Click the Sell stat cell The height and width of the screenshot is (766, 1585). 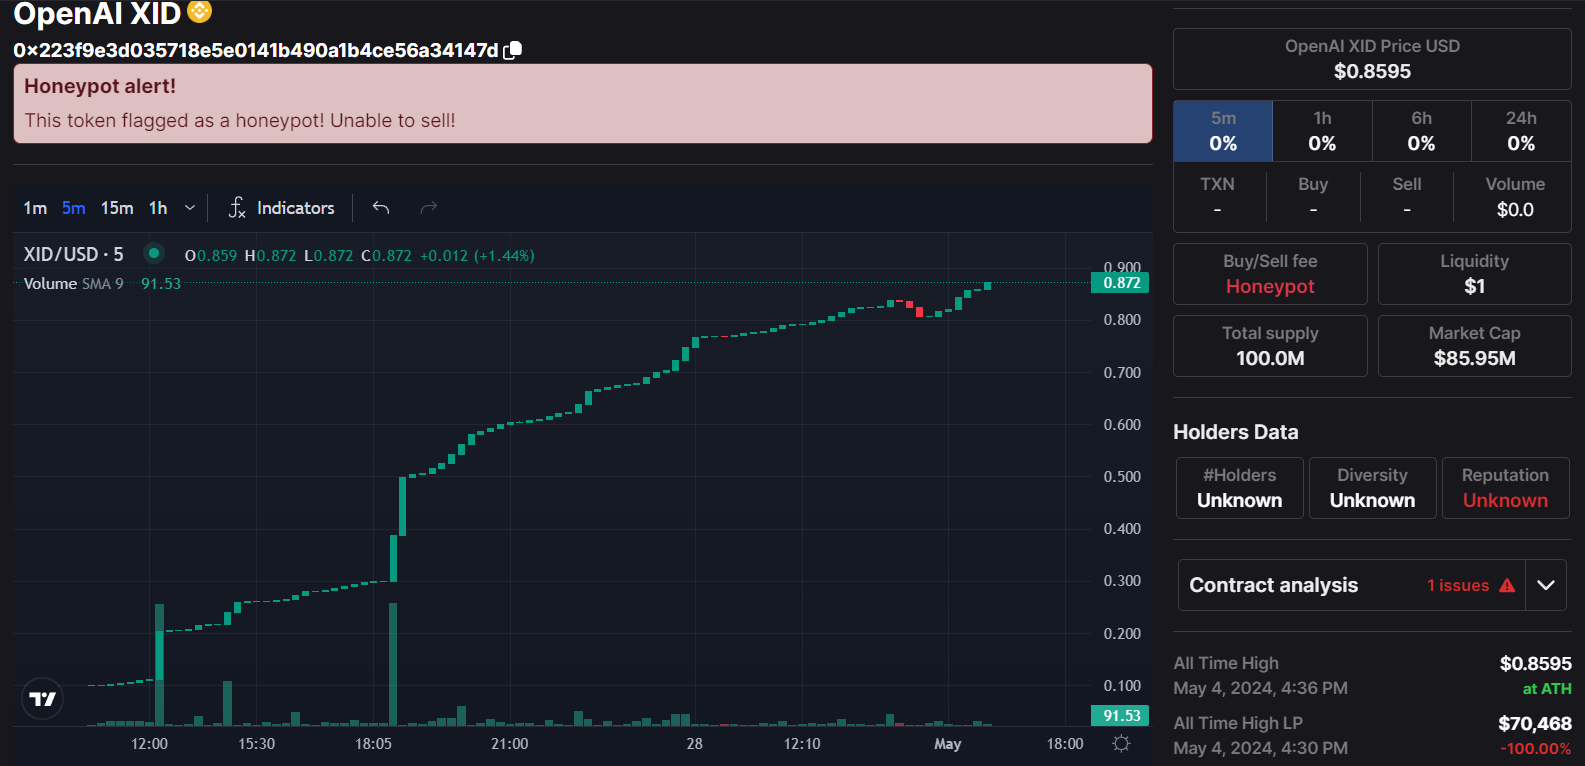pos(1407,197)
